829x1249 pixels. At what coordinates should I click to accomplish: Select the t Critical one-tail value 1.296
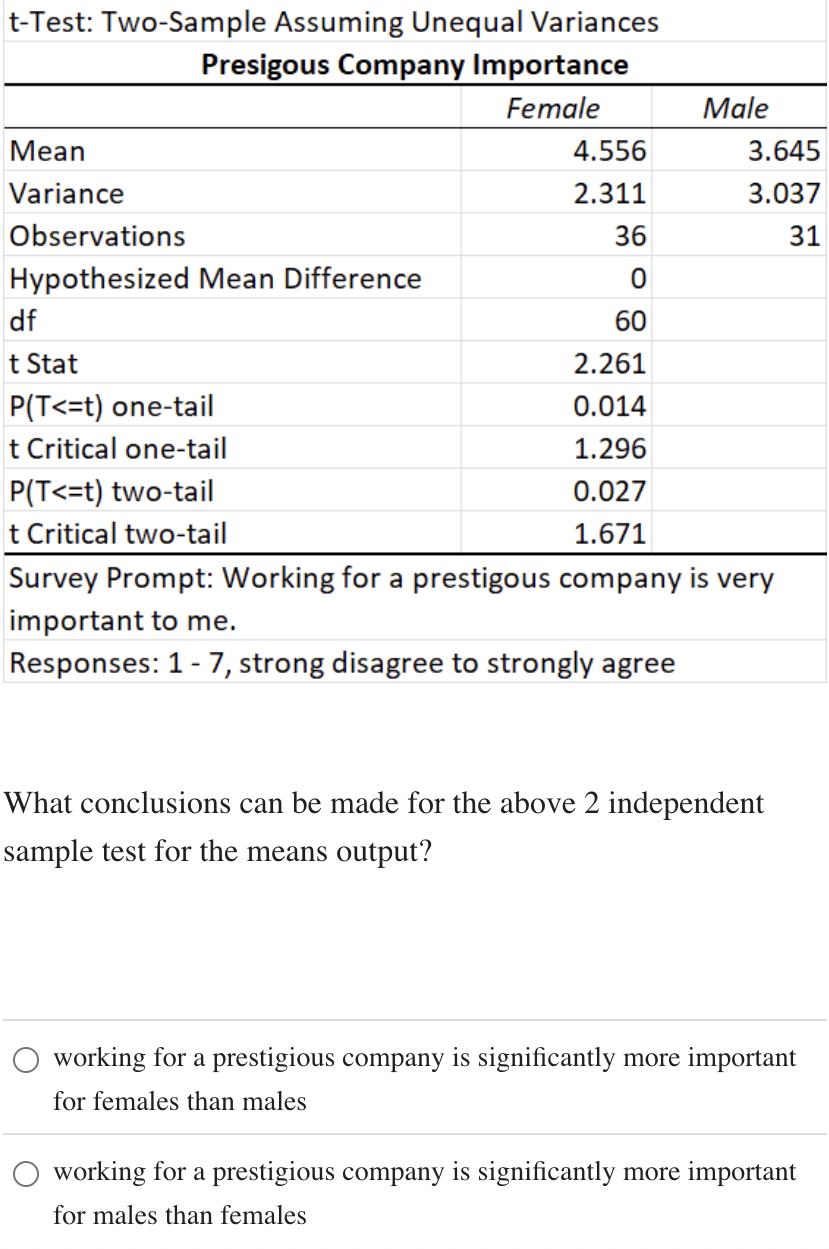click(x=609, y=449)
